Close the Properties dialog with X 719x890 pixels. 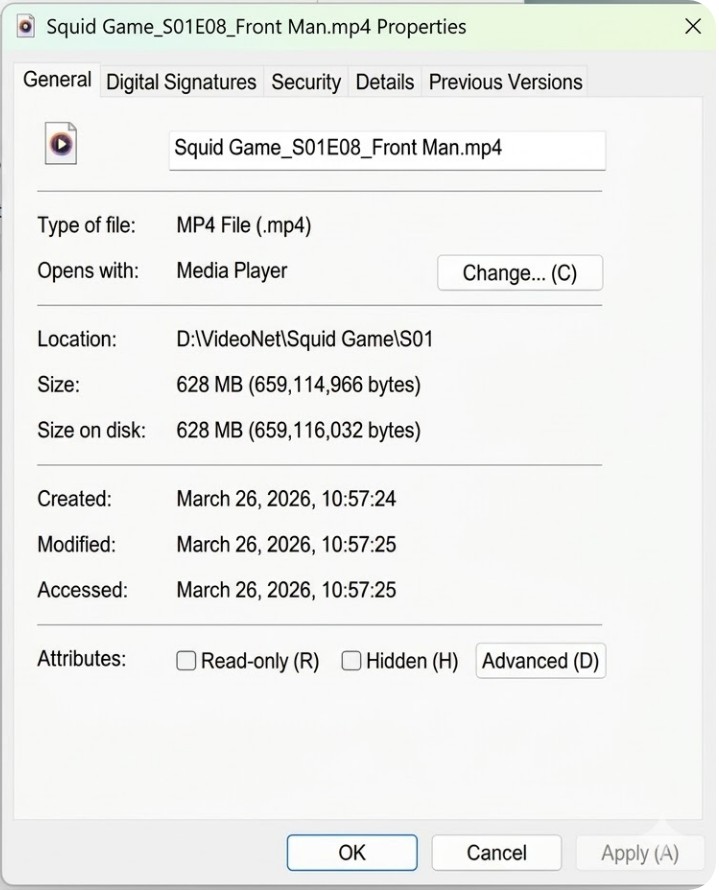[x=692, y=27]
